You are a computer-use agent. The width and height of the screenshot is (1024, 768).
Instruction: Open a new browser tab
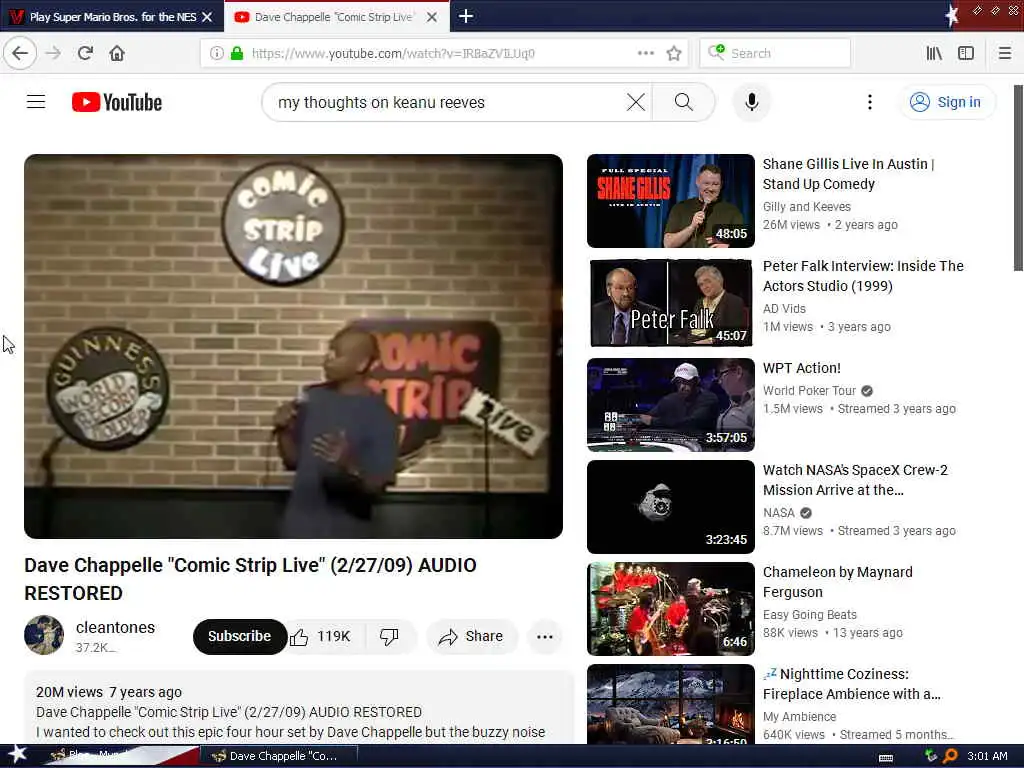[x=466, y=16]
